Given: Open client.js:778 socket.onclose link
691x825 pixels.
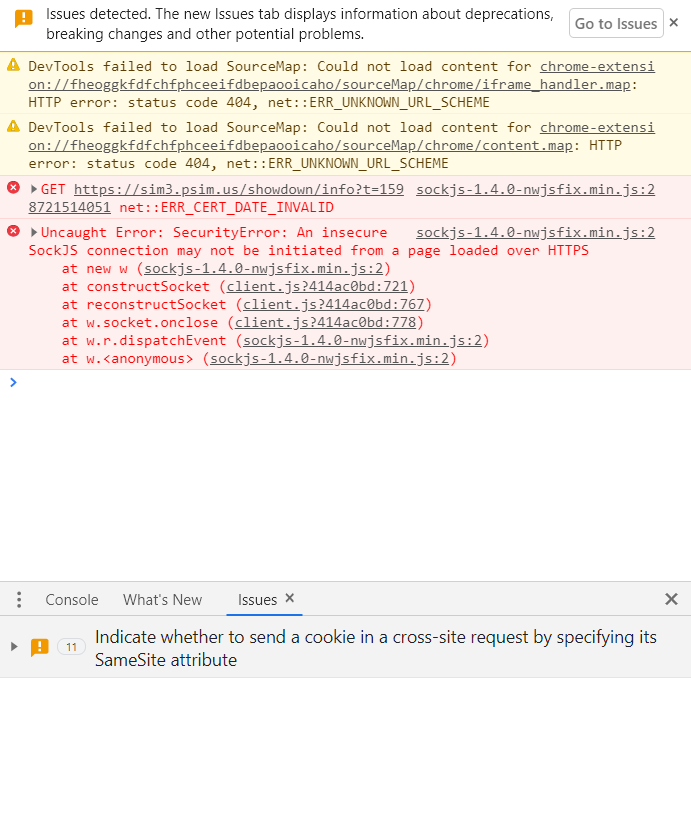Looking at the screenshot, I should click(325, 322).
